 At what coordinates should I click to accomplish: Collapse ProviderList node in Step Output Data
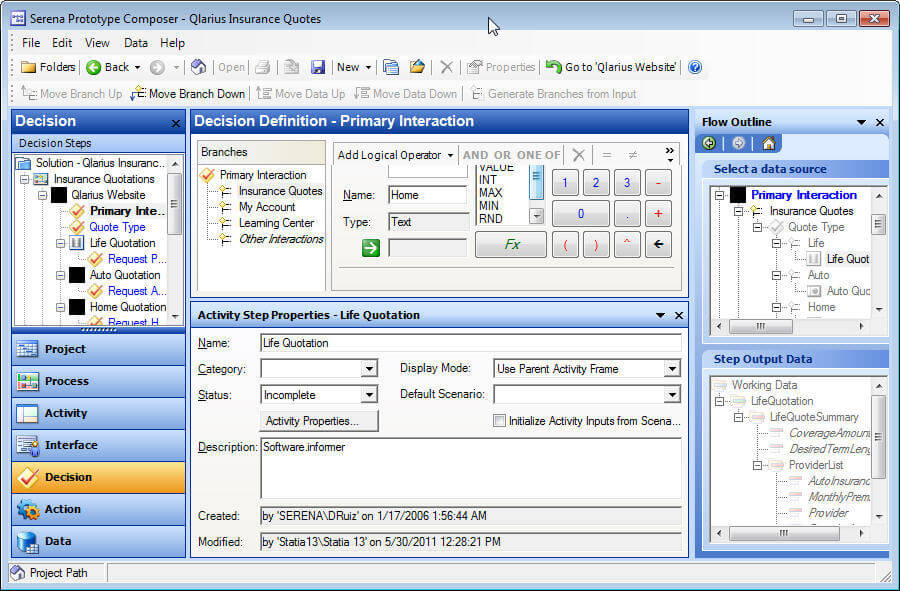(x=757, y=465)
